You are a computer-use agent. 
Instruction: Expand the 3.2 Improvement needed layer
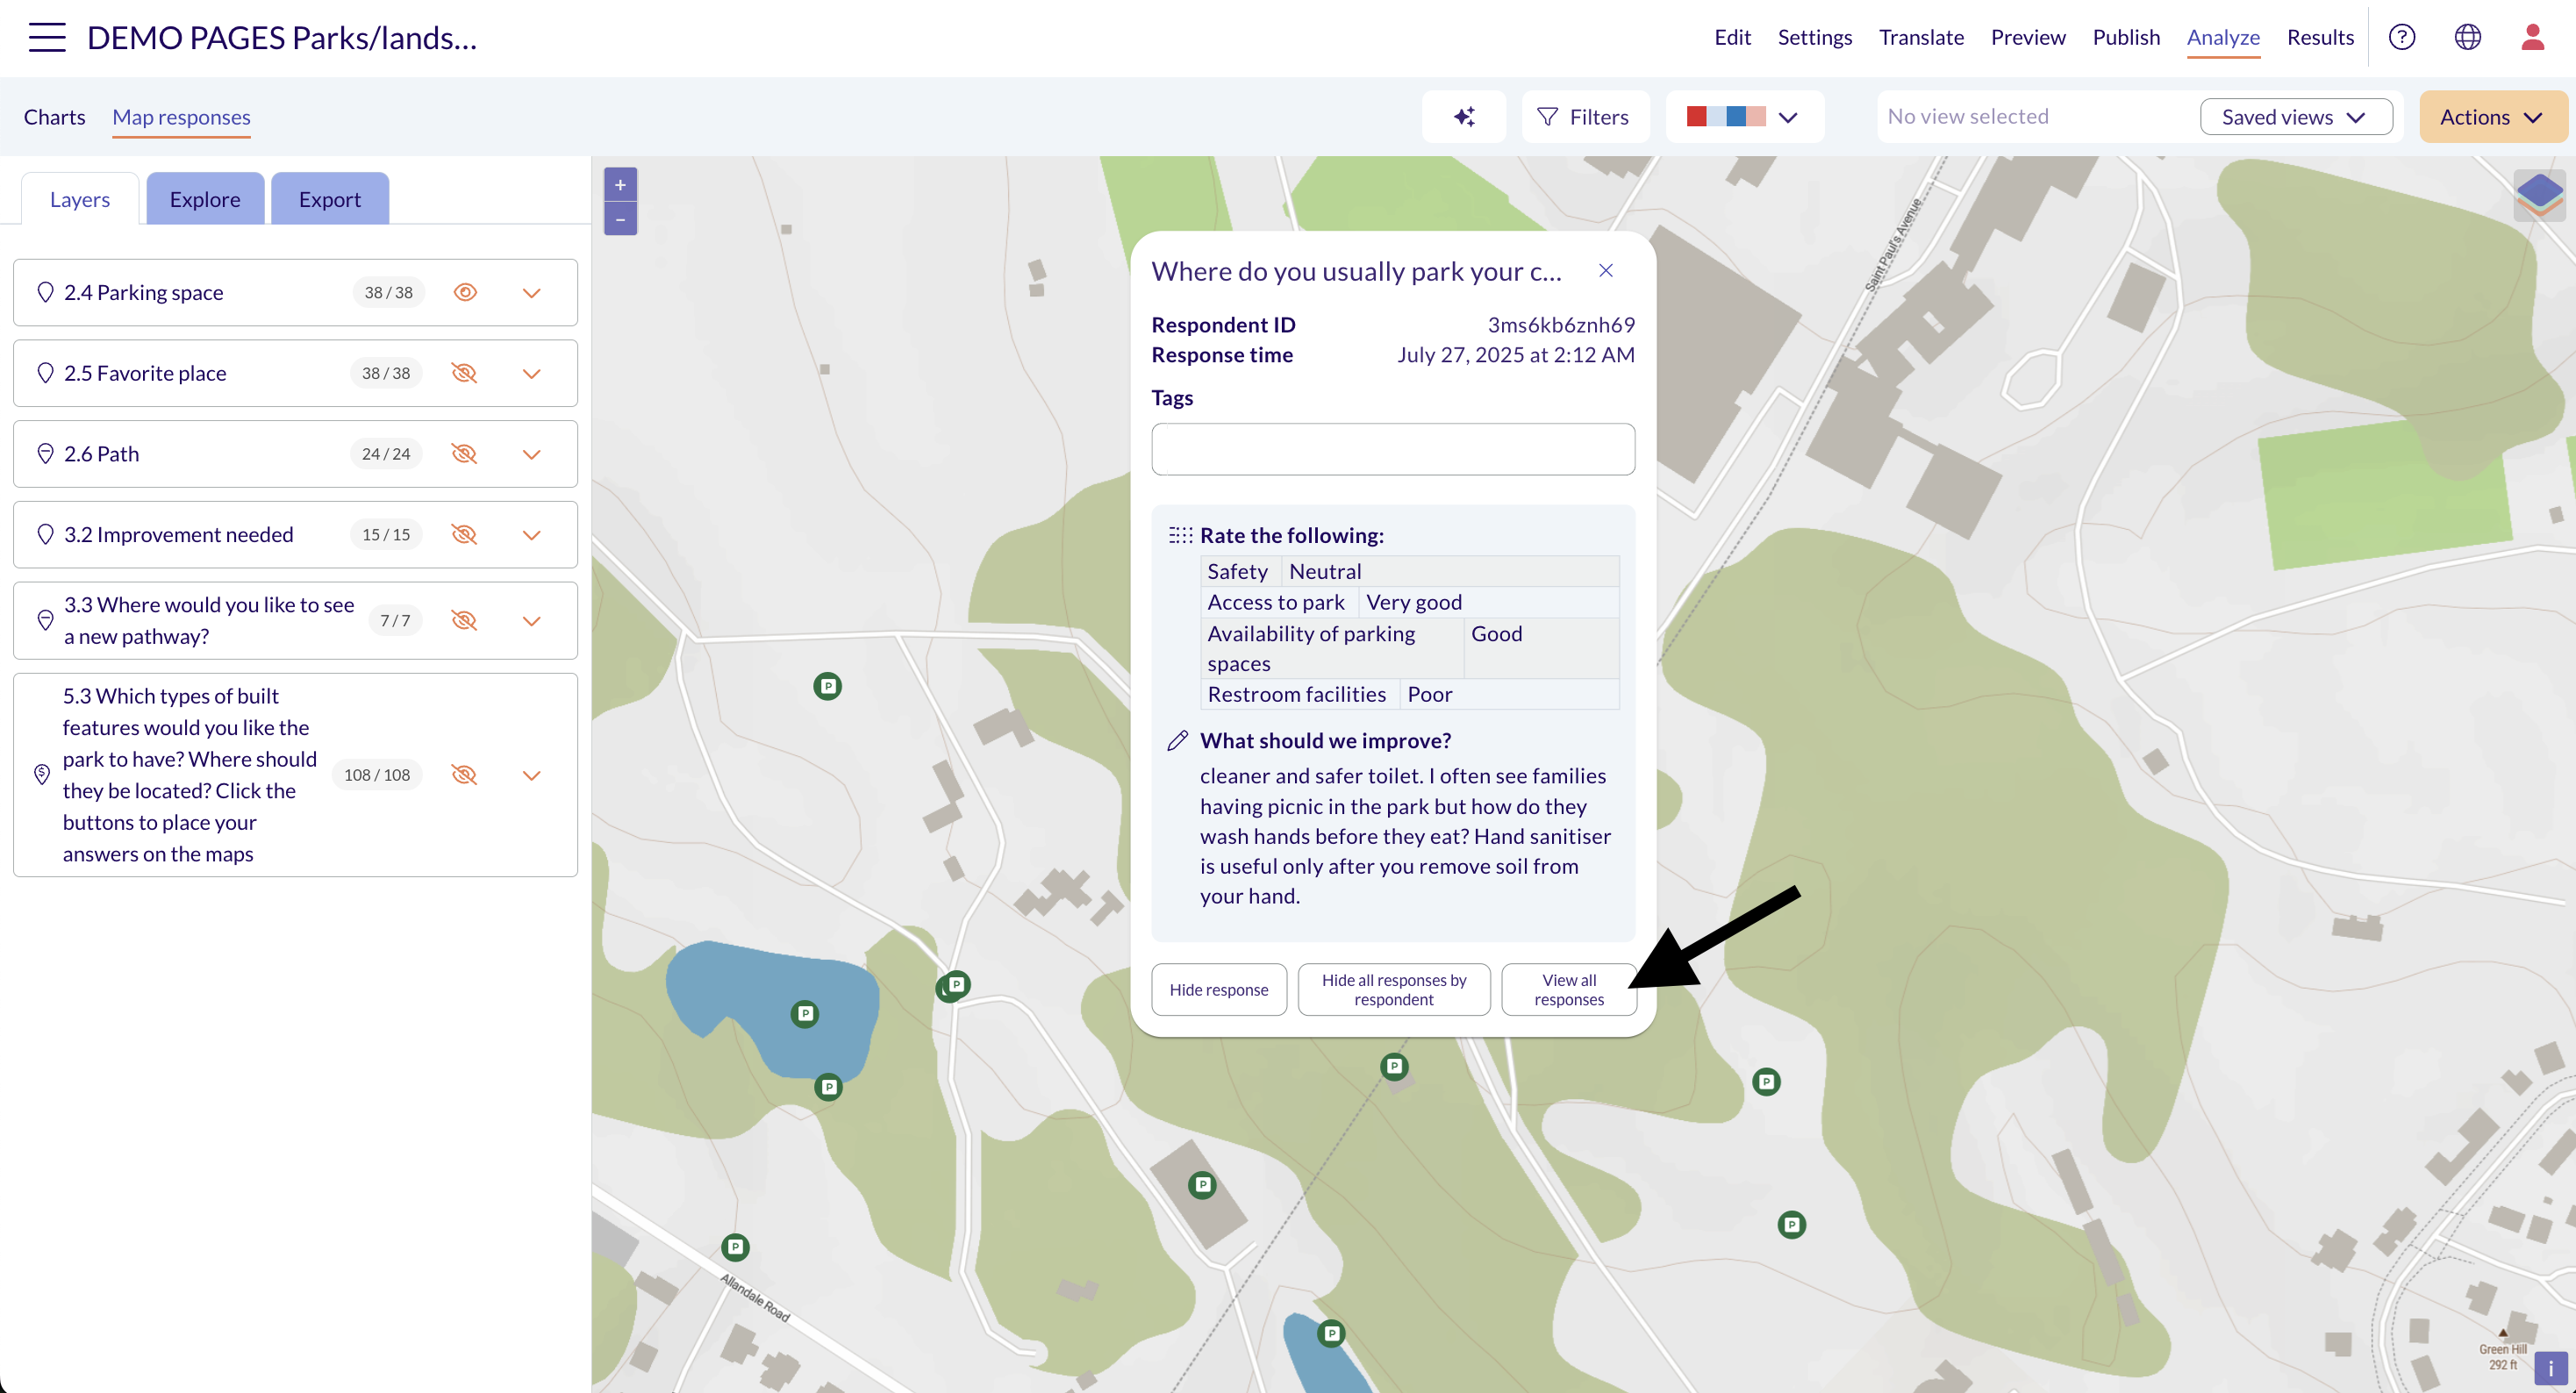(x=532, y=535)
